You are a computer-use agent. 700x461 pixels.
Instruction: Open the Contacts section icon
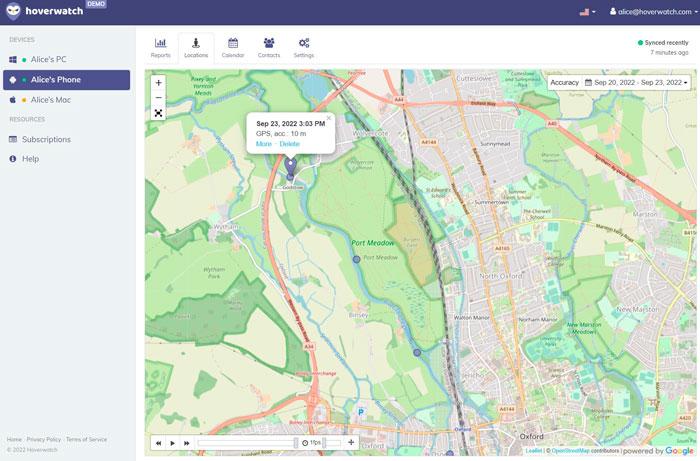coord(269,47)
